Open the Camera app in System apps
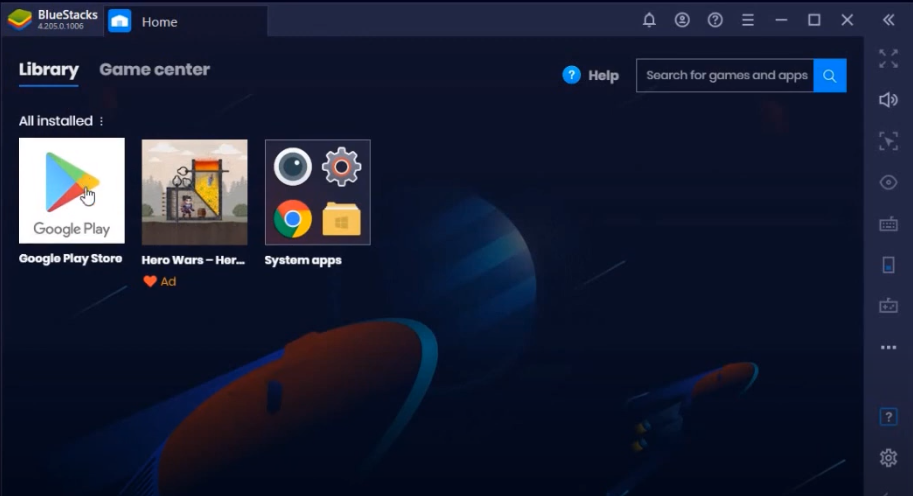Screen dimensions: 913x496 click(292, 166)
